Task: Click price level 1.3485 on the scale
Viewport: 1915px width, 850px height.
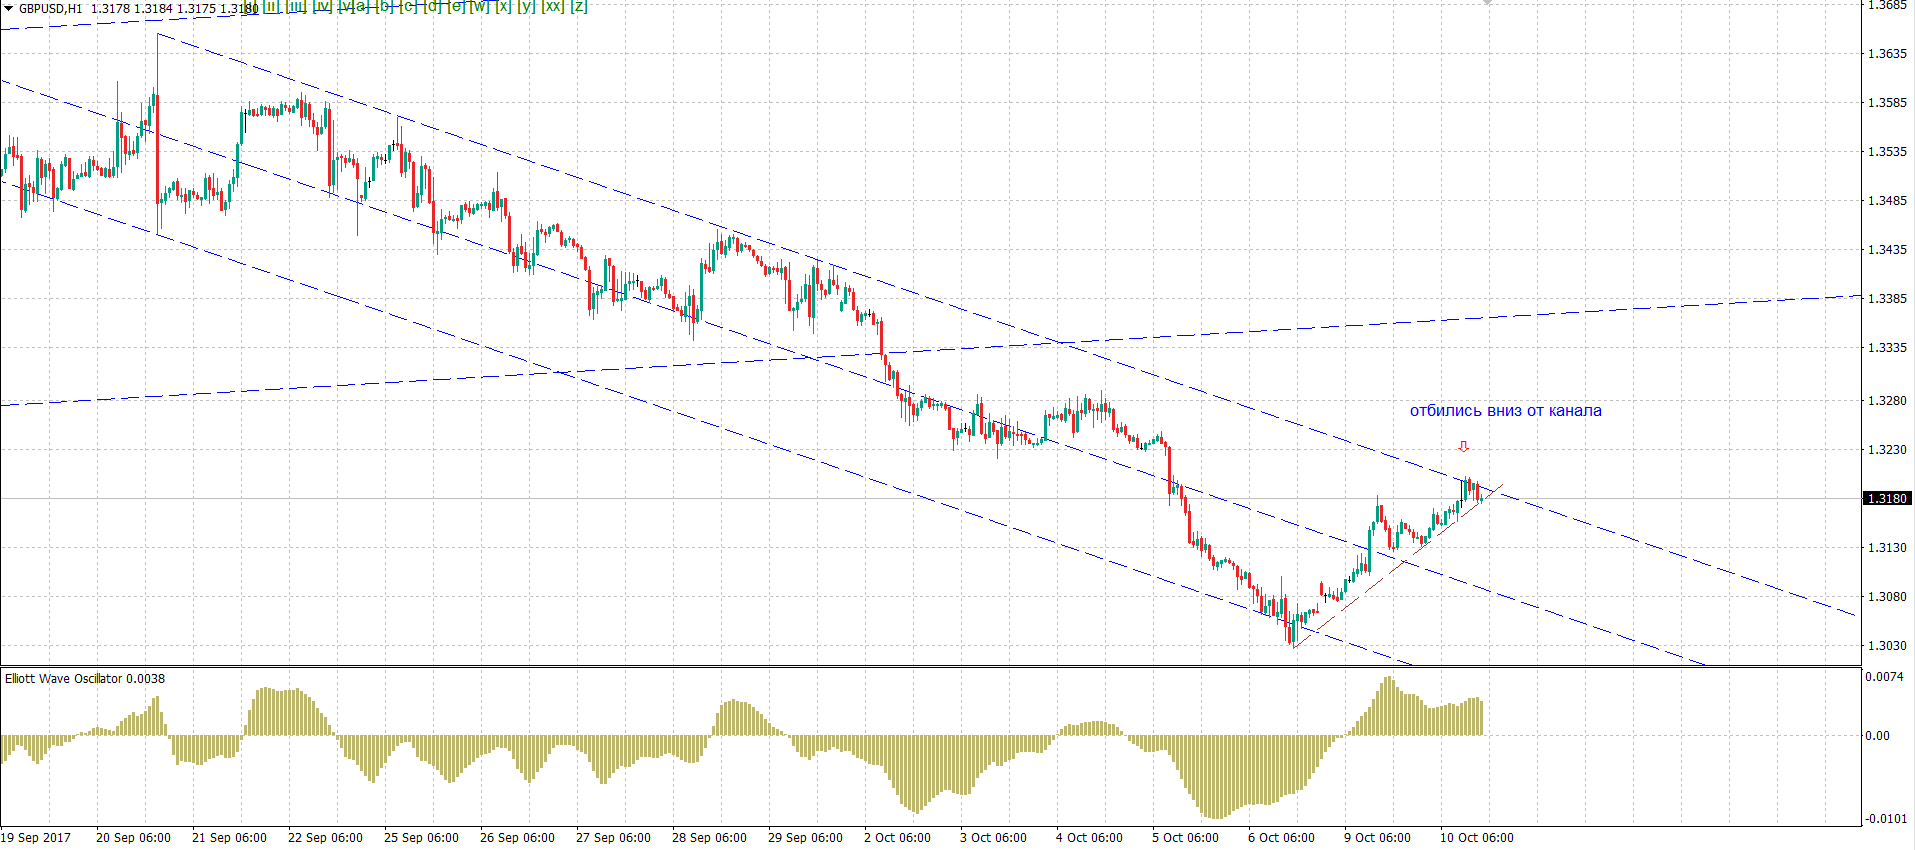Action: click(x=1888, y=201)
